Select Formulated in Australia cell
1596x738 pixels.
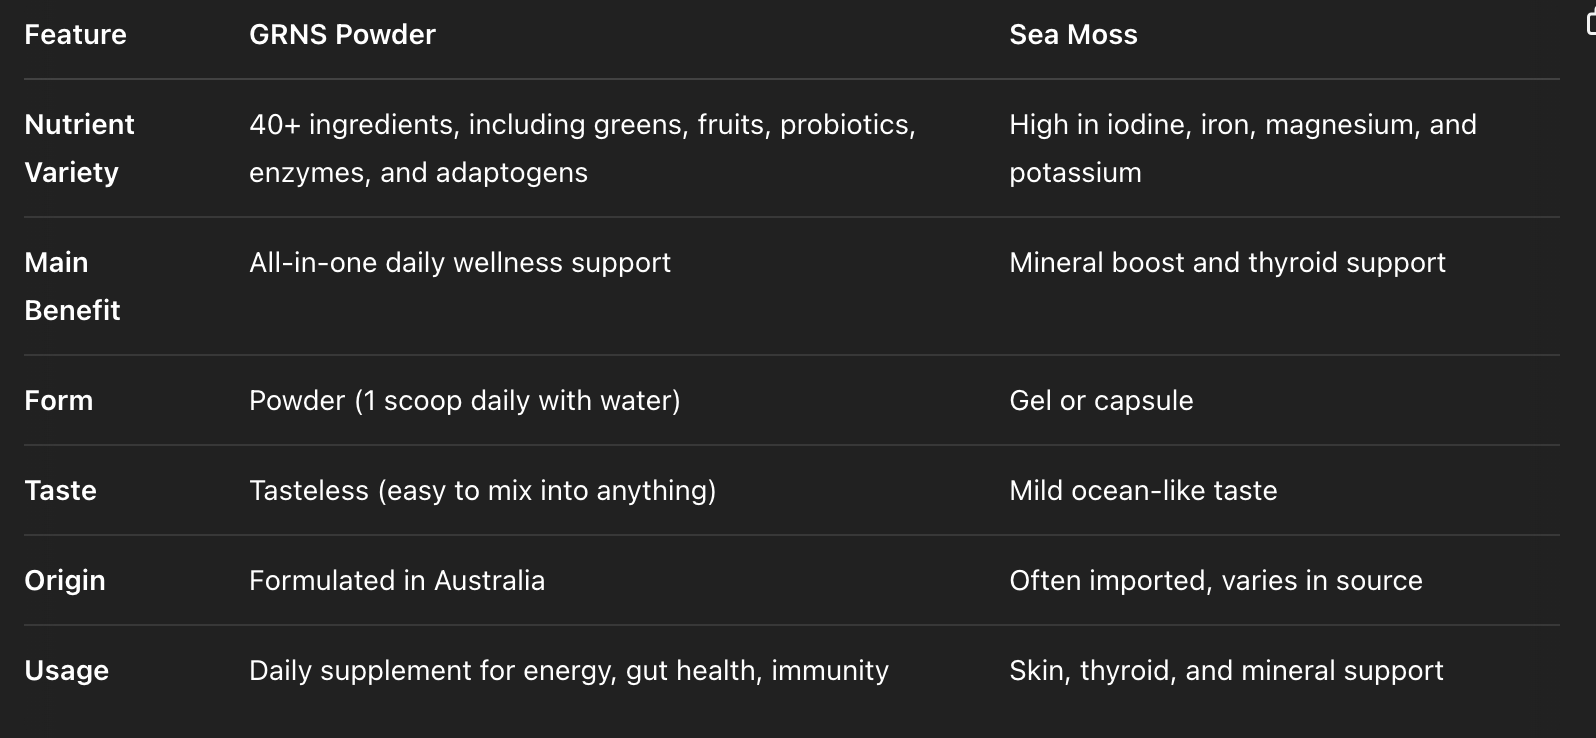(x=397, y=581)
